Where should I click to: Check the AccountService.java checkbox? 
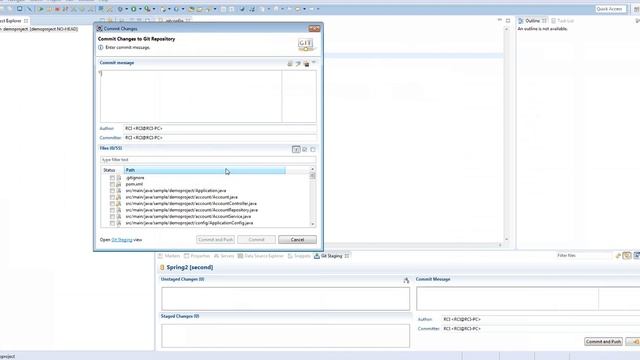pyautogui.click(x=112, y=217)
